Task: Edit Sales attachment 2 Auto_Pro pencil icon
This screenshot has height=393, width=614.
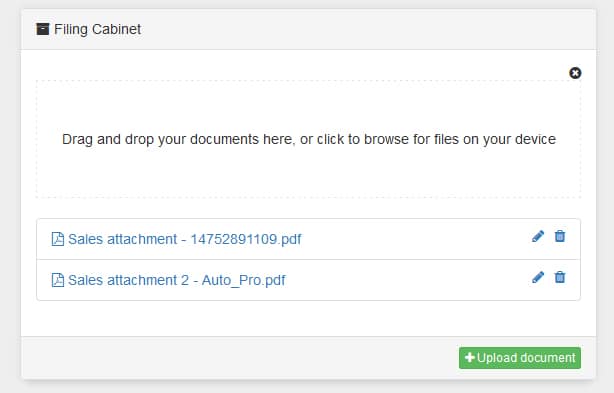Action: pyautogui.click(x=538, y=277)
